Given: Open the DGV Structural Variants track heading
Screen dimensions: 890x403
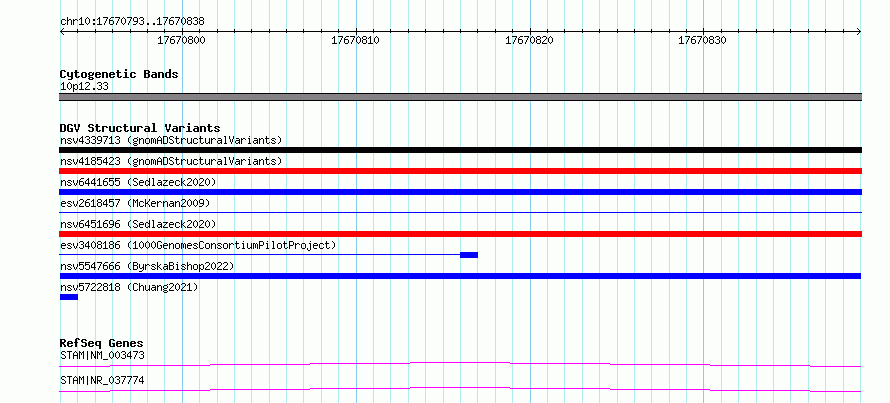Looking at the screenshot, I should pos(140,128).
